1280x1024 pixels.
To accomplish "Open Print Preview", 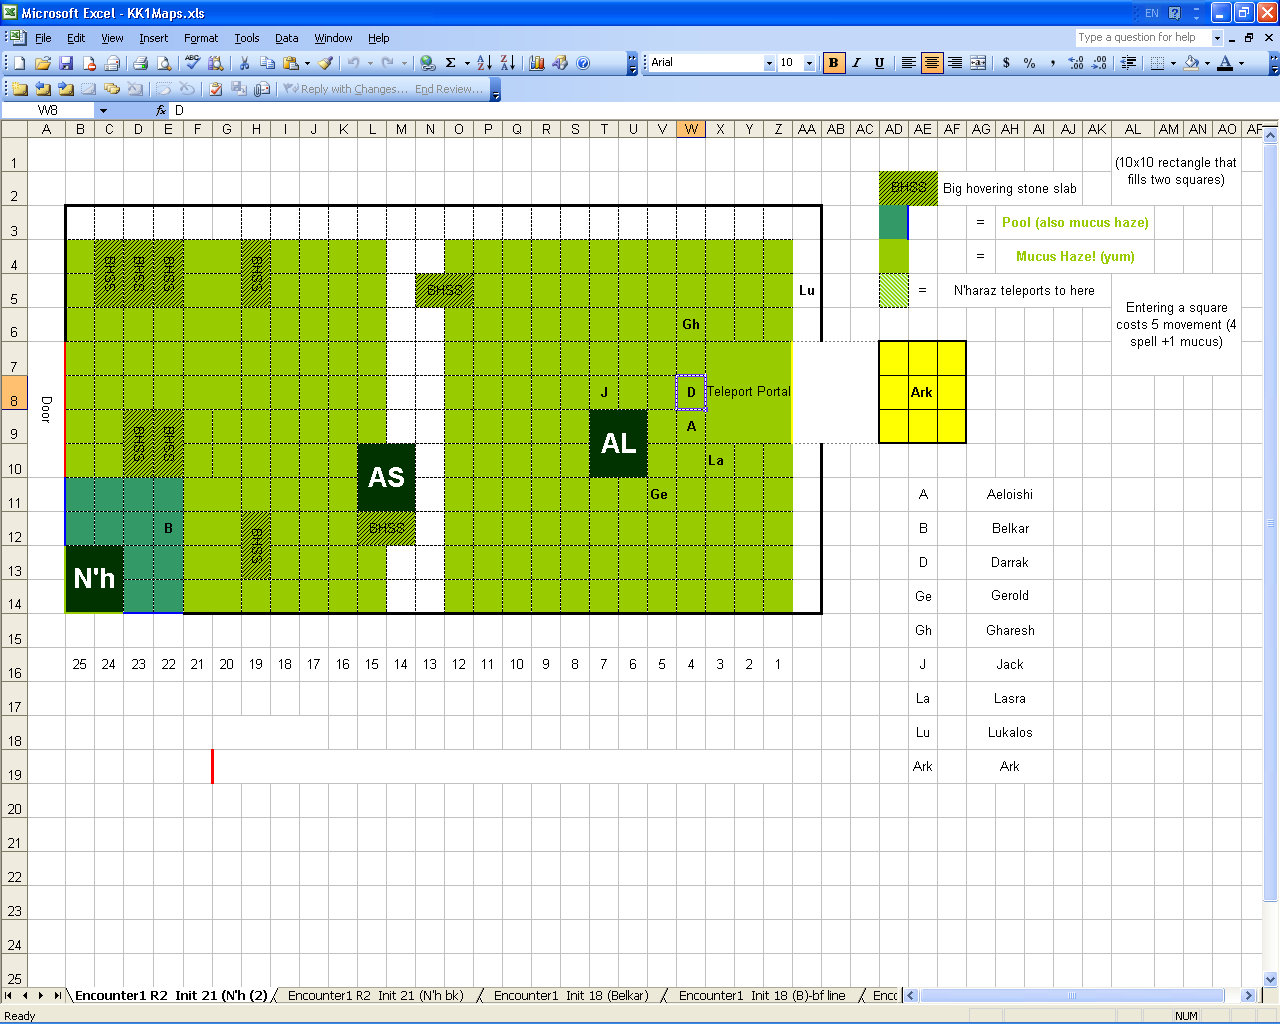I will pyautogui.click(x=164, y=63).
